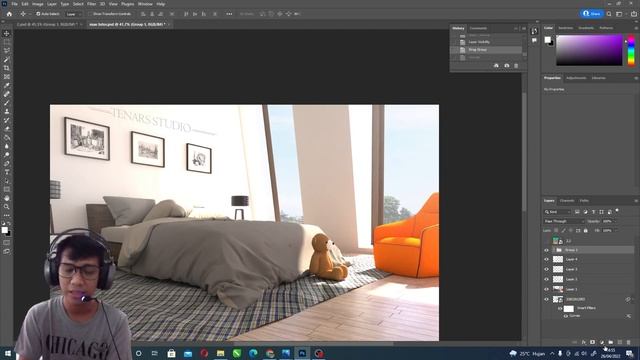Click the Share button
Screen dimensions: 640x360
592,14
